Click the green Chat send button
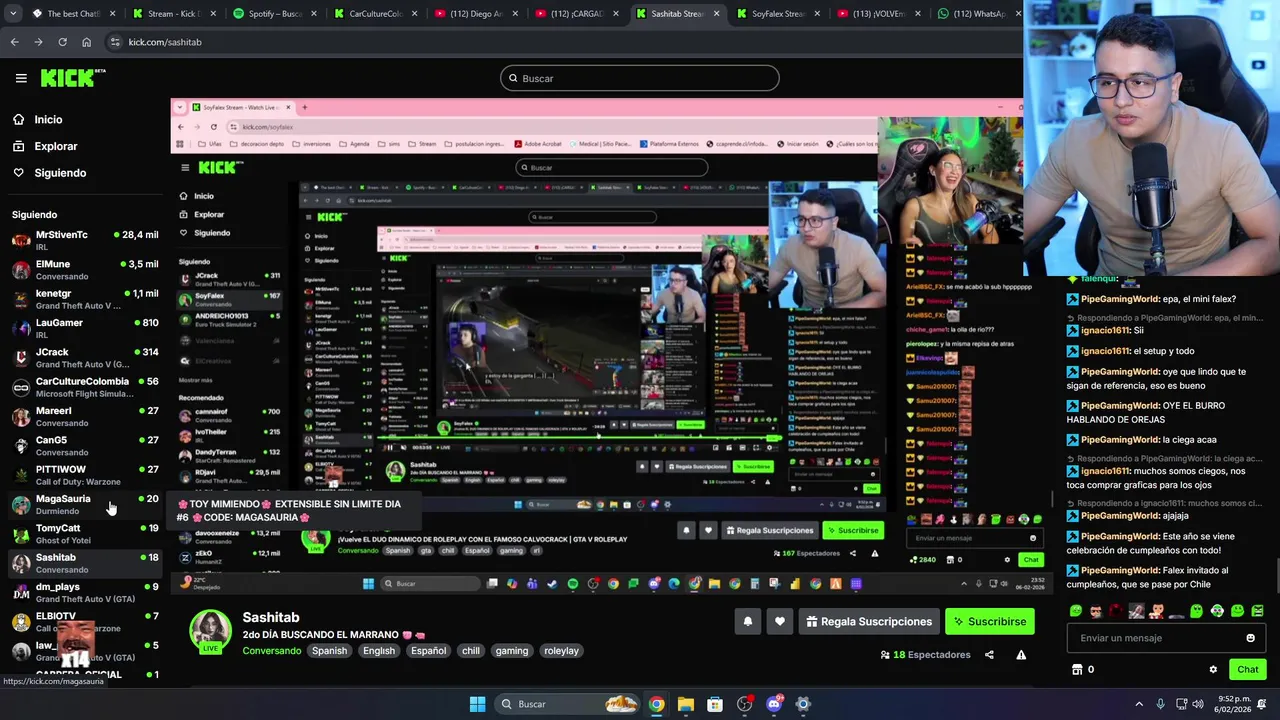This screenshot has height=720, width=1280. [1247, 670]
